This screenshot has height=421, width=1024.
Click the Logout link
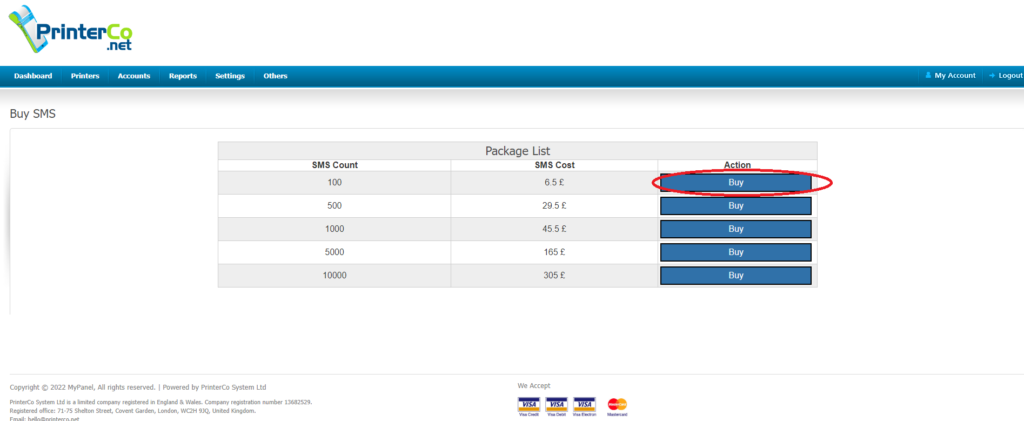pos(1010,76)
